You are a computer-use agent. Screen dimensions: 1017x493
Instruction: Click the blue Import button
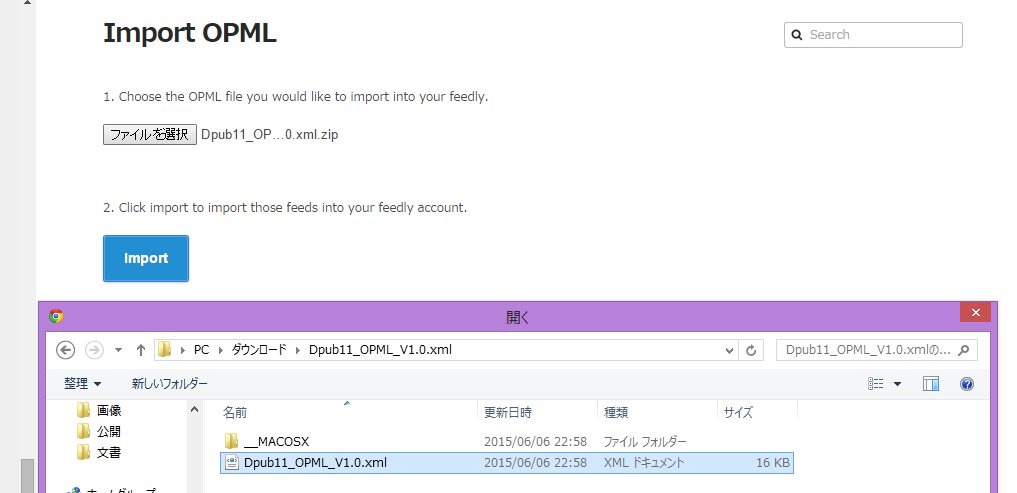(x=146, y=258)
